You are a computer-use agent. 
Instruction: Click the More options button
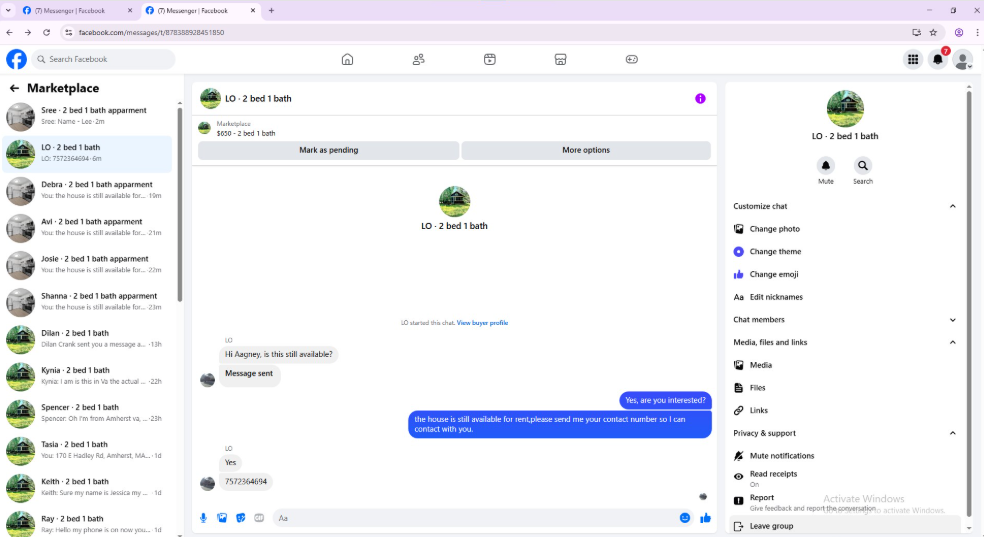(x=586, y=151)
